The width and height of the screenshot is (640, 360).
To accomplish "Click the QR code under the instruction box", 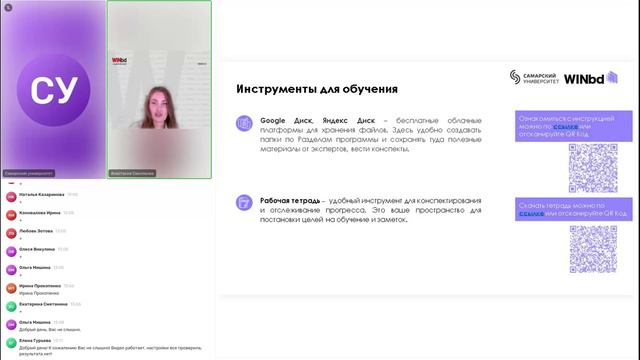I will (593, 168).
